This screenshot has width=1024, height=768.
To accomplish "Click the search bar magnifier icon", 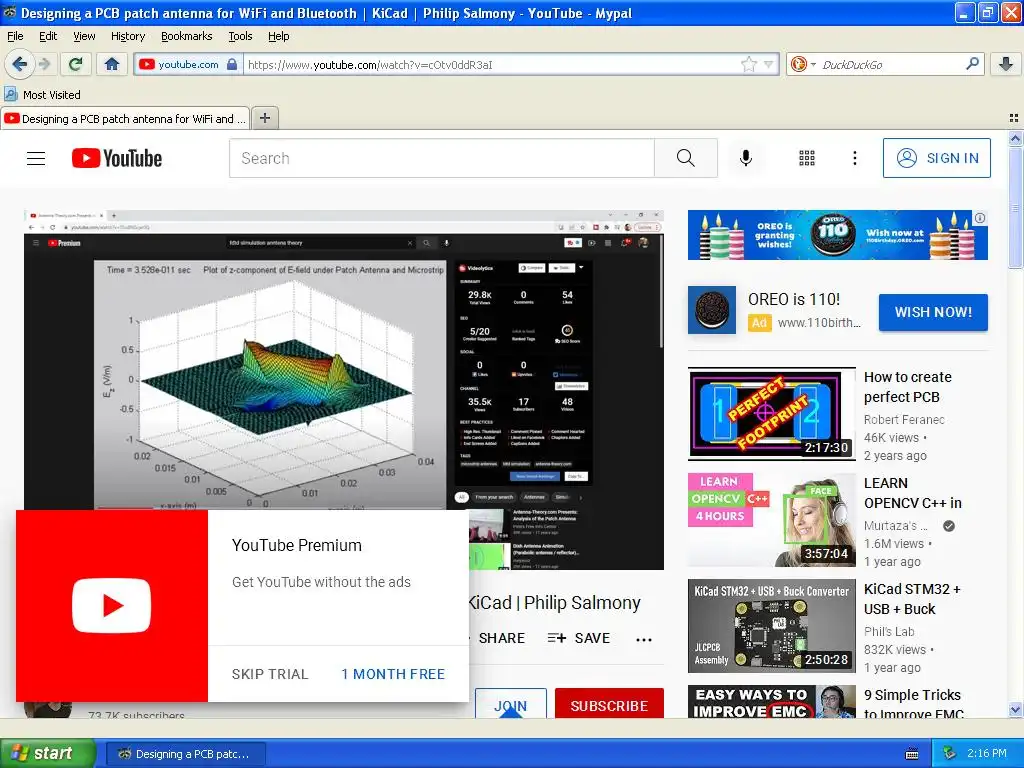I will click(972, 63).
